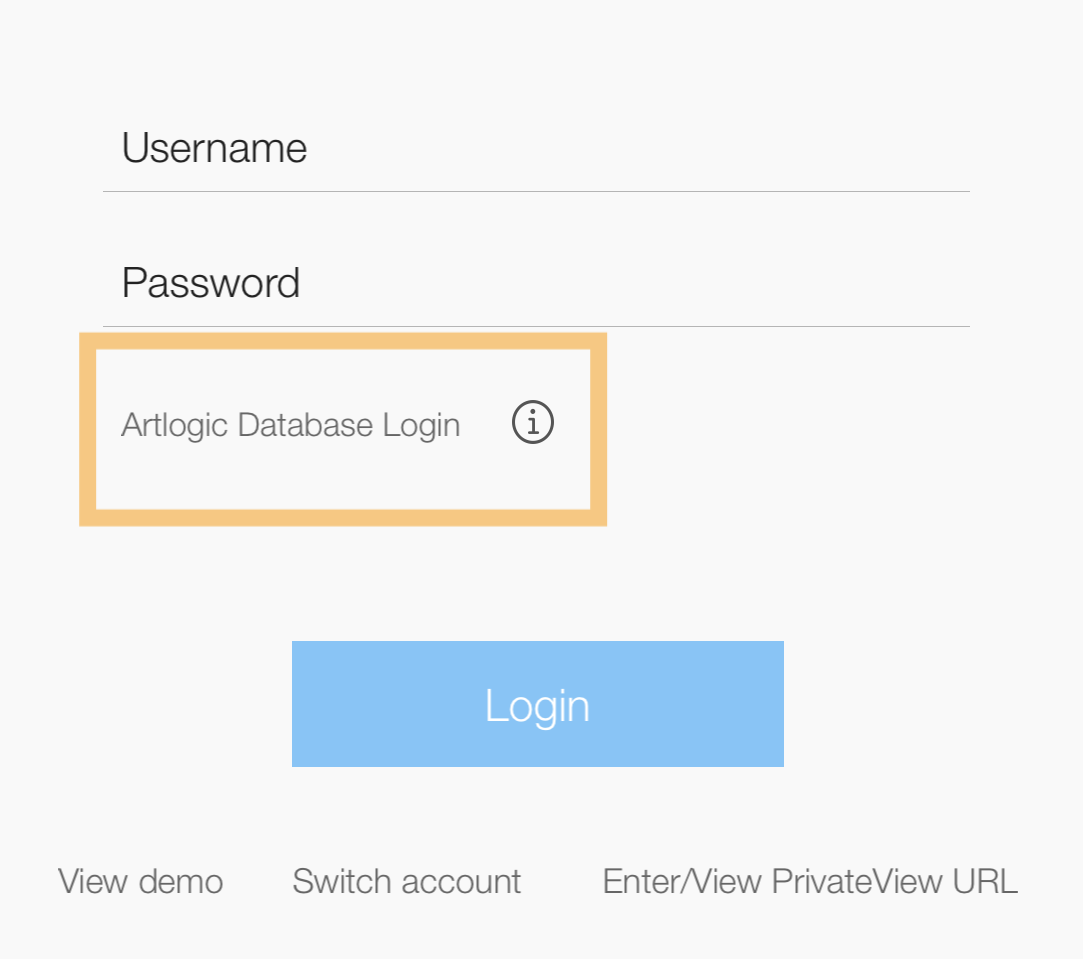1083x959 pixels.
Task: Focus the Username input field
Action: pyautogui.click(x=536, y=149)
